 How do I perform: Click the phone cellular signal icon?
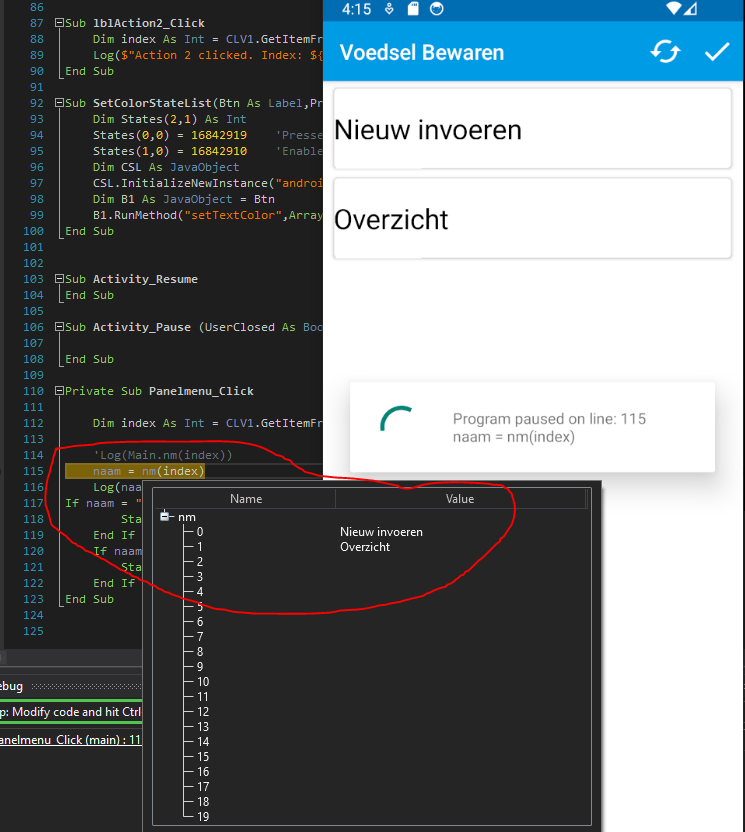[x=690, y=8]
